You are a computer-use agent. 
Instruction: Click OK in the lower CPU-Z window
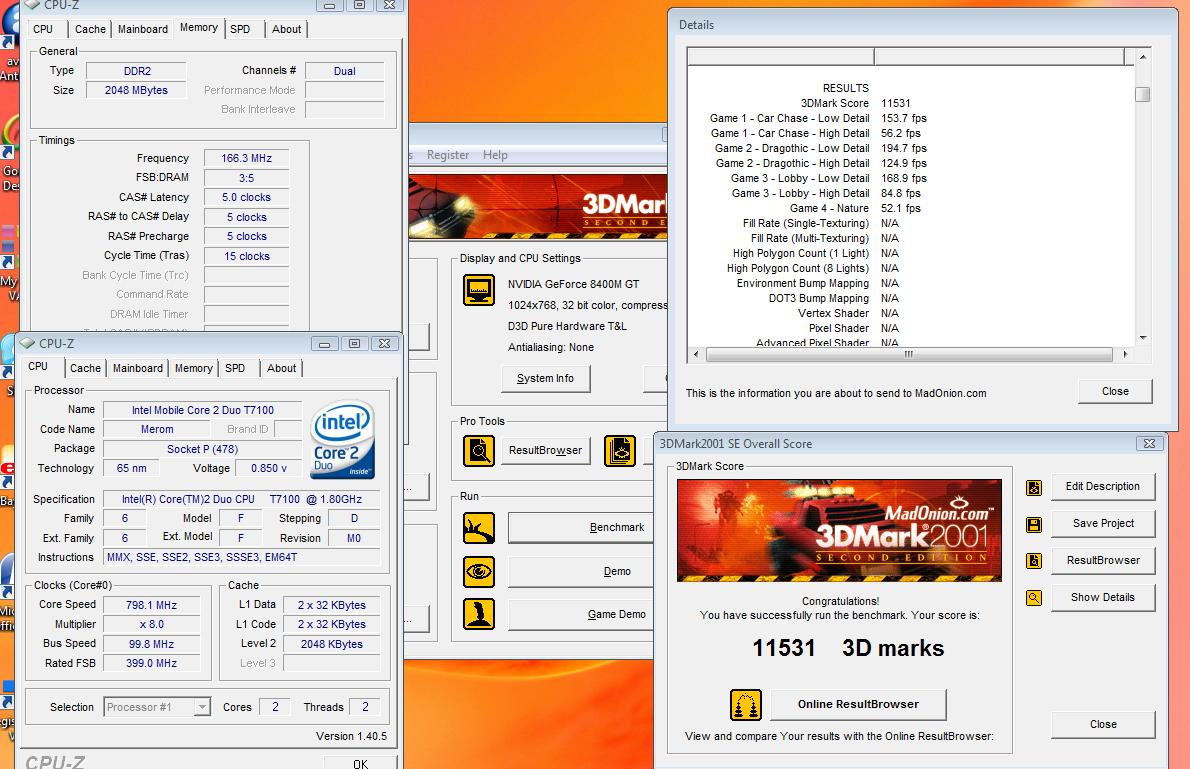pyautogui.click(x=360, y=763)
